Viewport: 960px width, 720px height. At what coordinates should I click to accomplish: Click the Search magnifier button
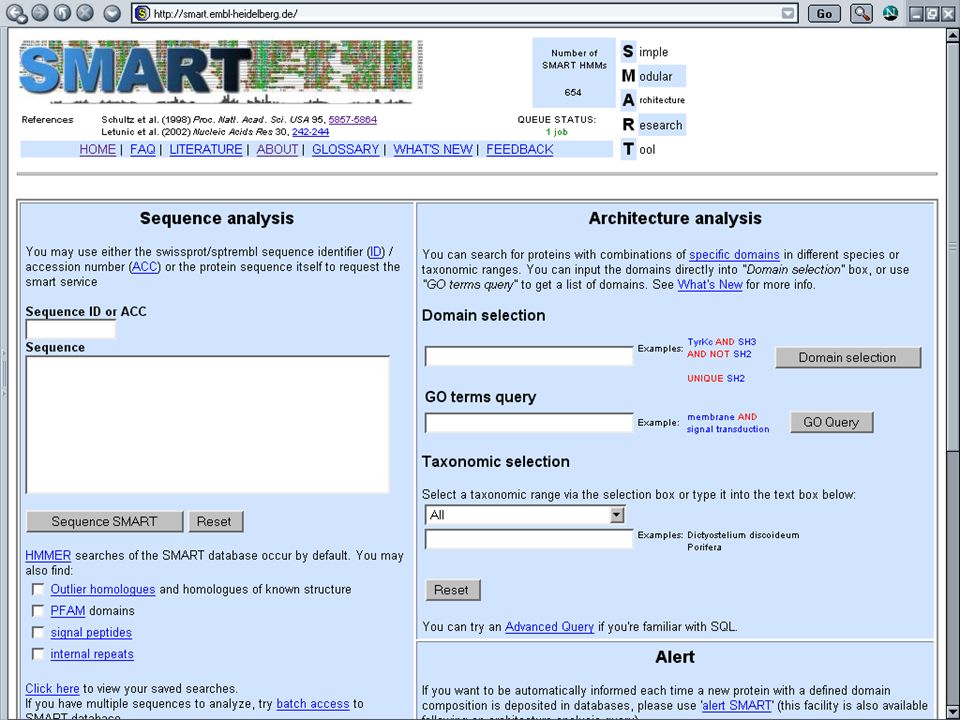click(861, 13)
